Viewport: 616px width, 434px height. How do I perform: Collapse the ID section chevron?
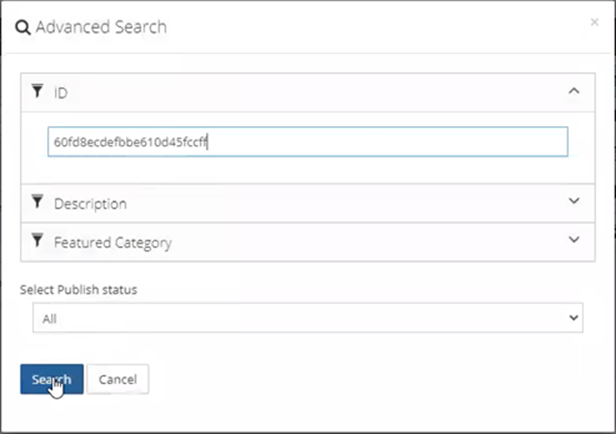(x=574, y=91)
